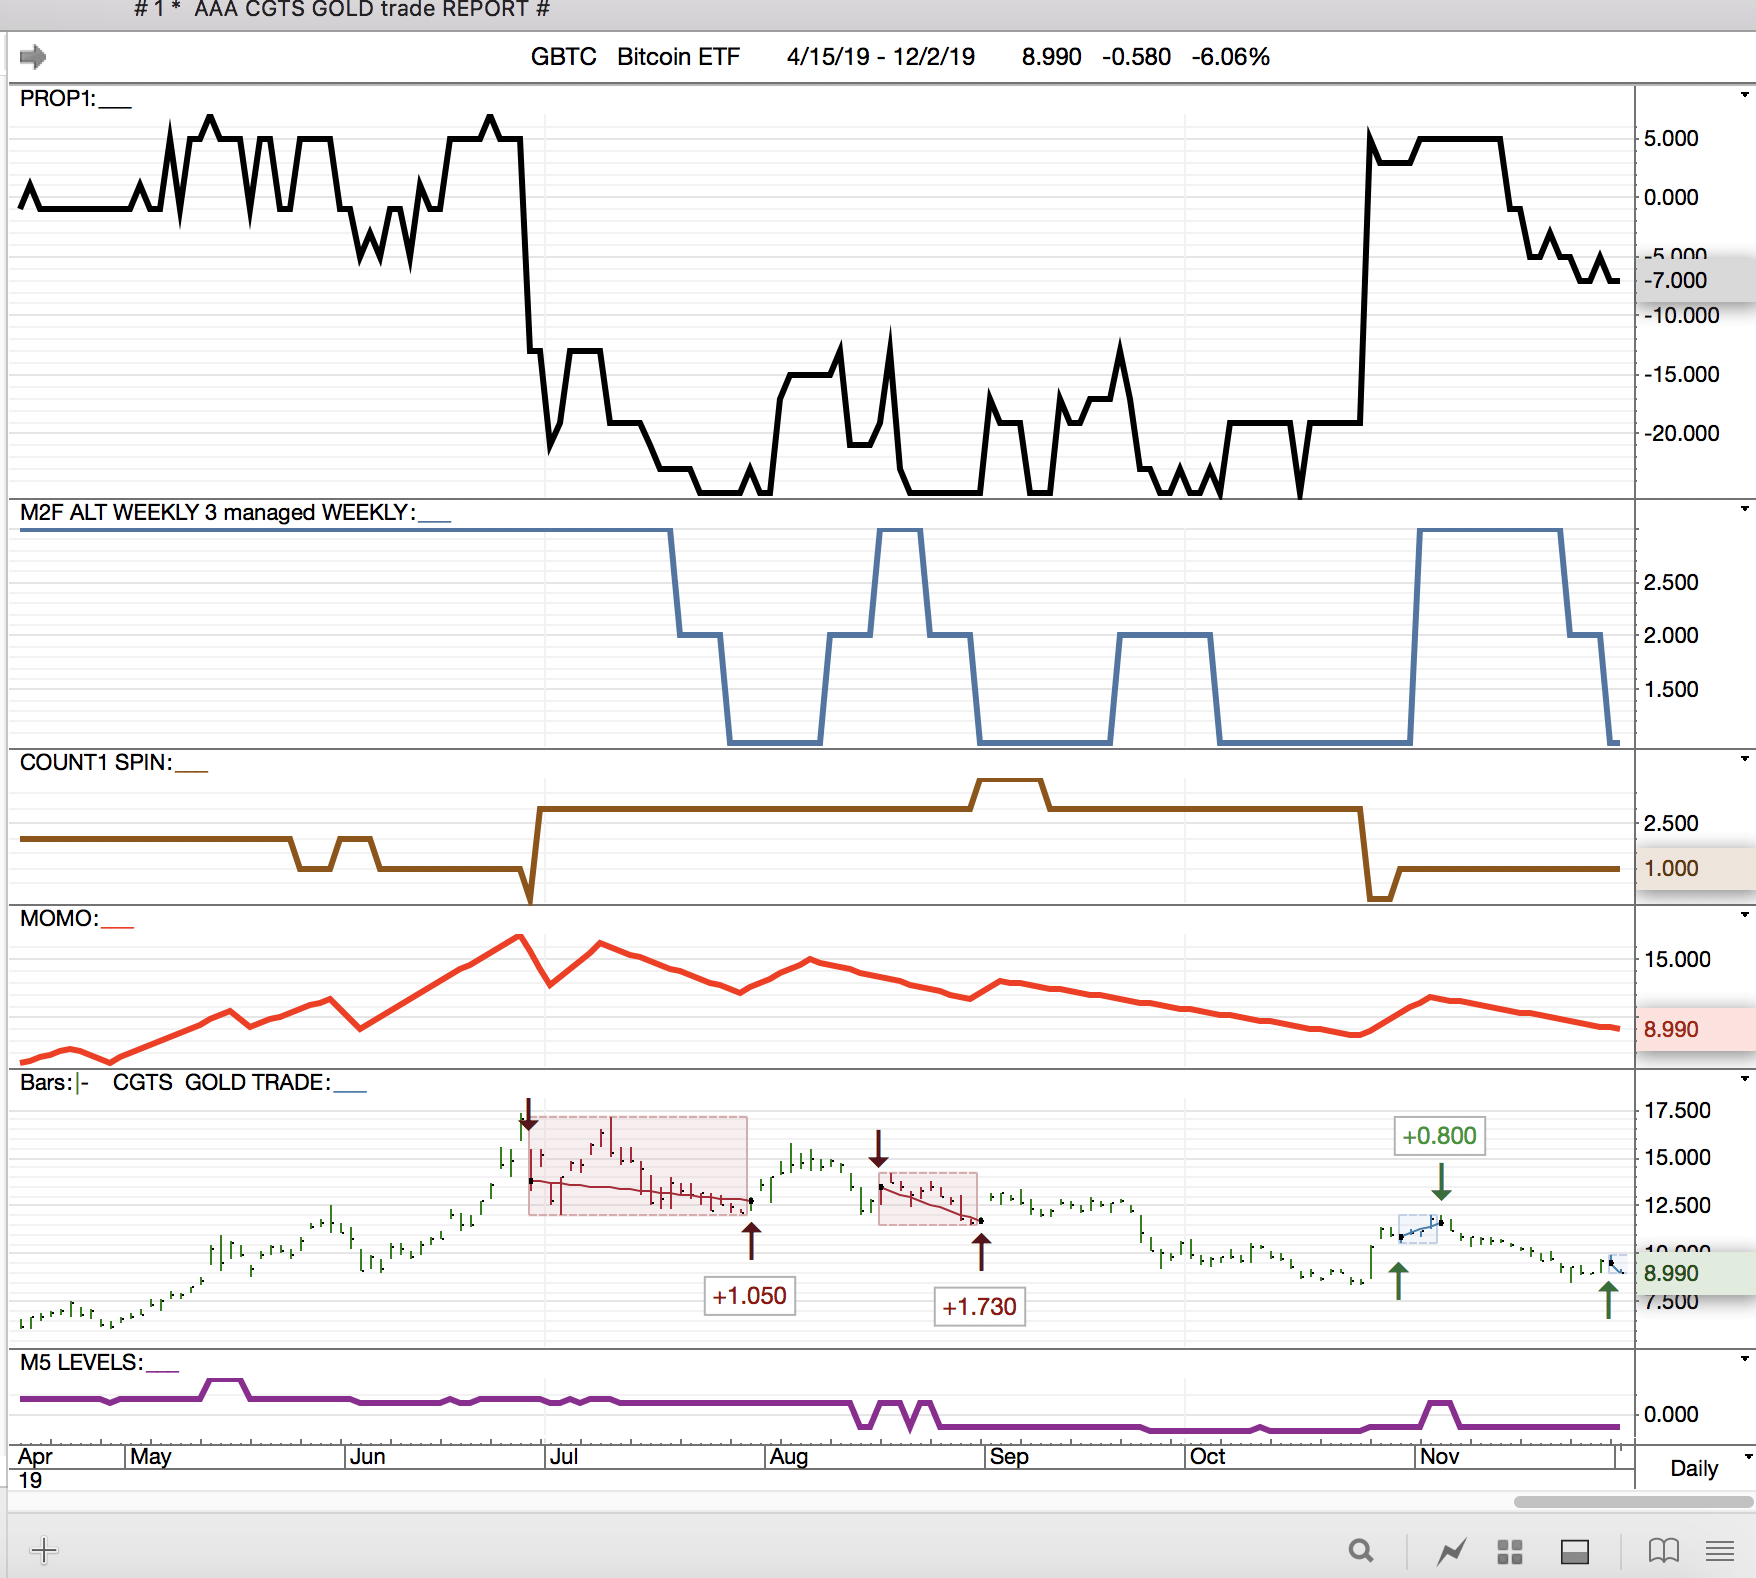Click the COUNT1 SPIN indicator label
The width and height of the screenshot is (1756, 1578).
[96, 762]
